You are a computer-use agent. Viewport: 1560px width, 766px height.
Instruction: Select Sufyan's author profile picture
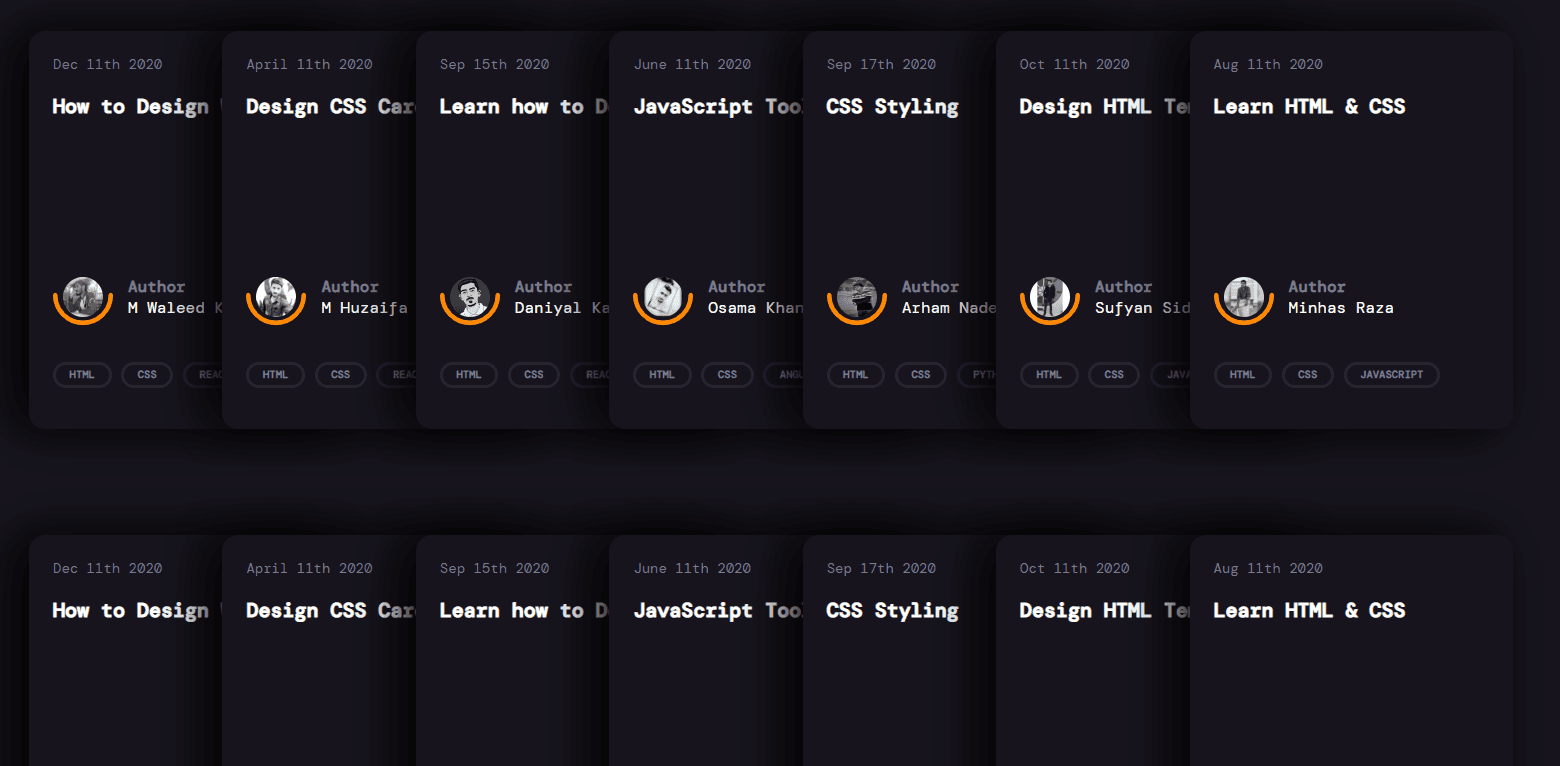click(1050, 298)
